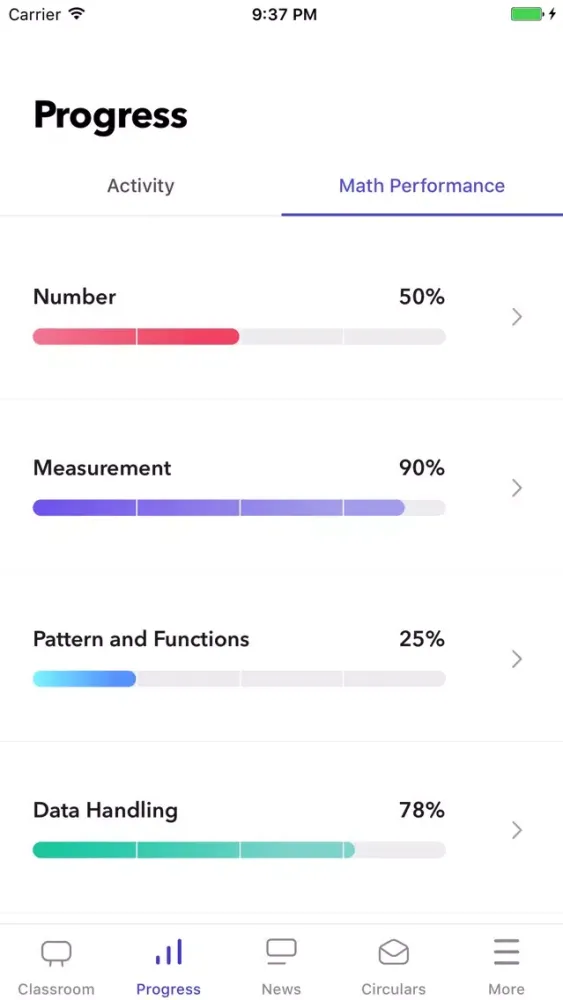The height and width of the screenshot is (1000, 563).
Task: Expand Data Handling chevron
Action: coord(517,830)
